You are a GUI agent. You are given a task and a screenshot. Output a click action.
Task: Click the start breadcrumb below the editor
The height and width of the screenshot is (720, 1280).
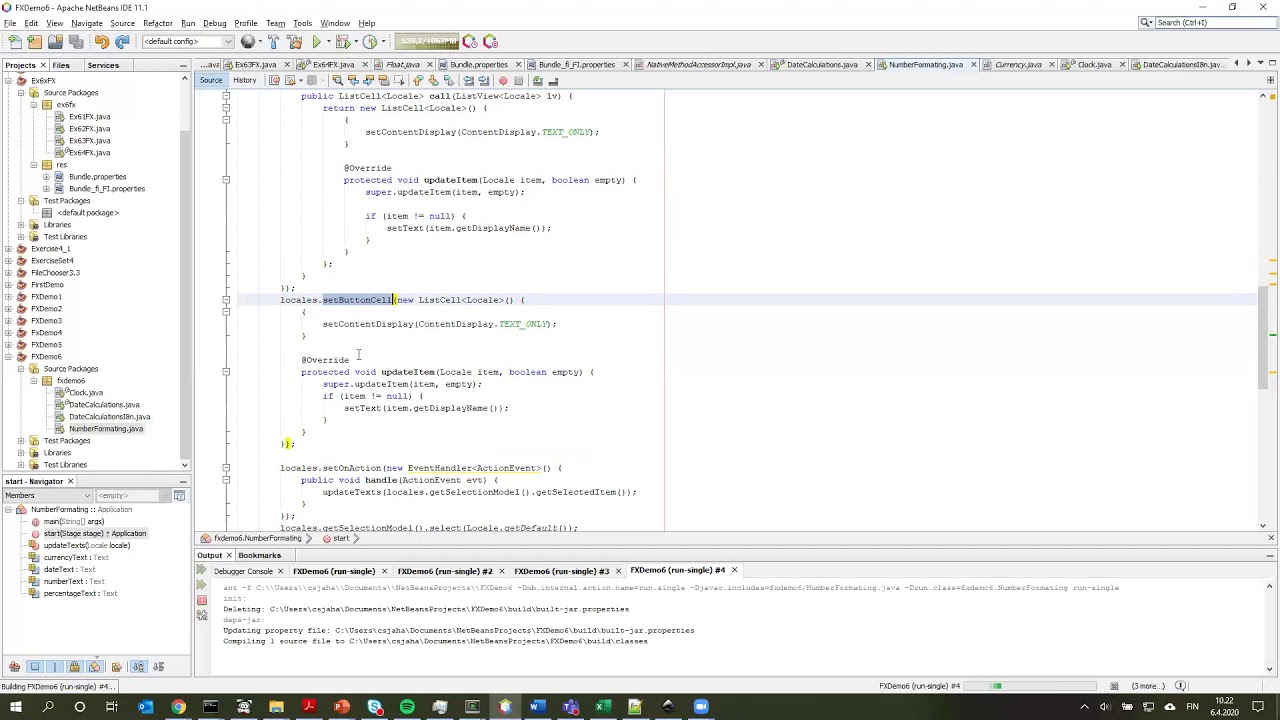341,539
